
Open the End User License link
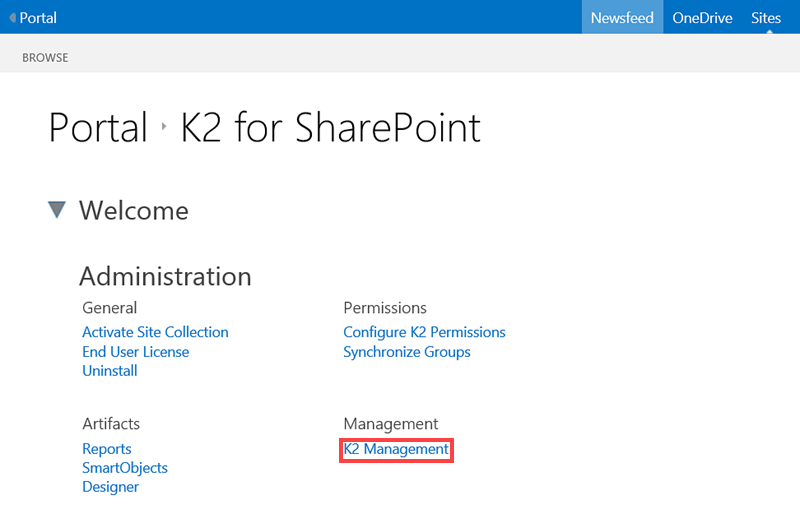[135, 352]
